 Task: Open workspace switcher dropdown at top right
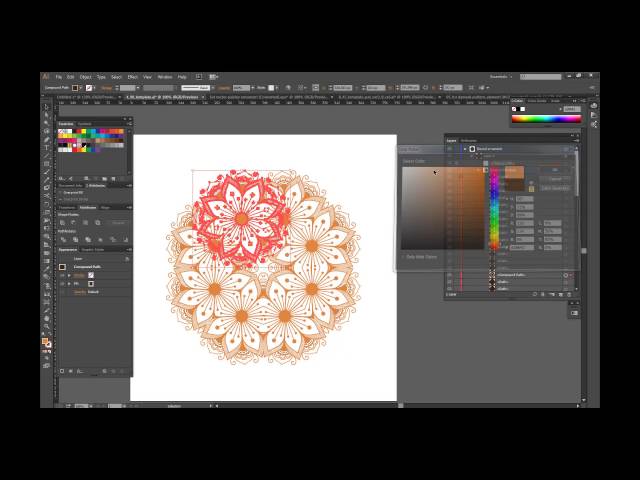(501, 77)
